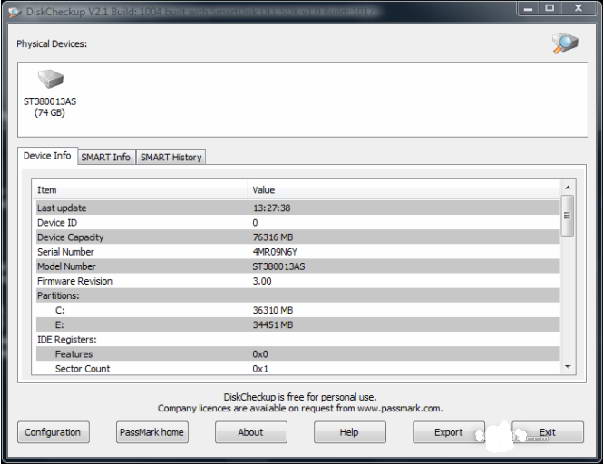Maximize the DiskCheckup window

(548, 8)
